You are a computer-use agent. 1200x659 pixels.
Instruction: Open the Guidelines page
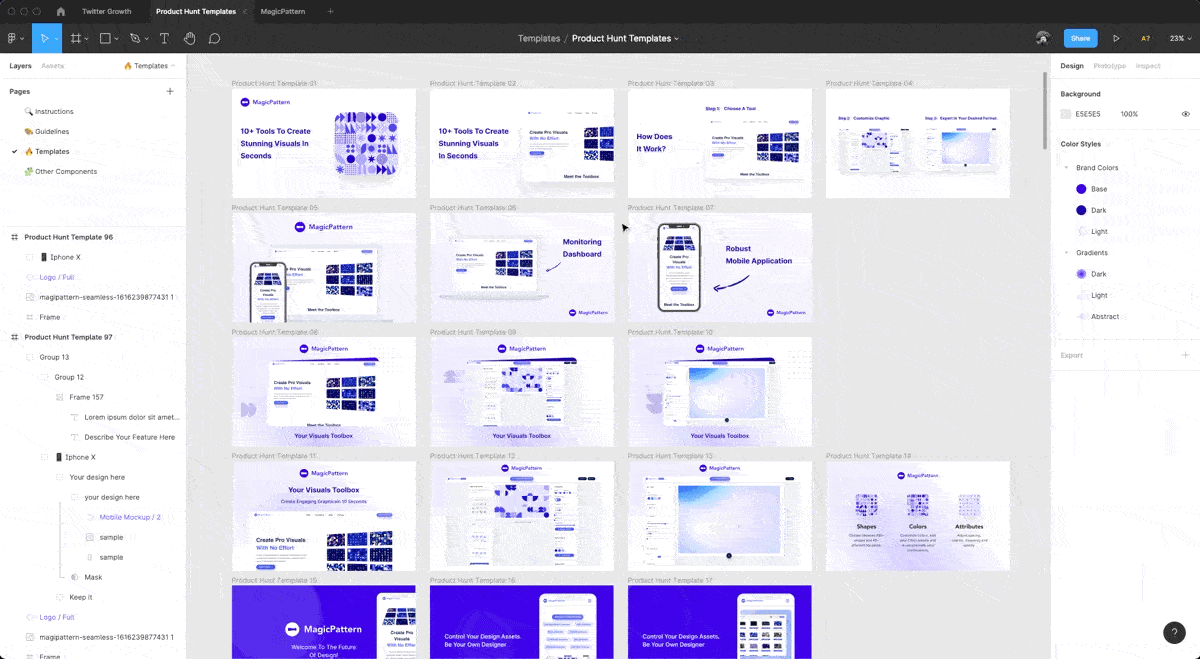52,131
